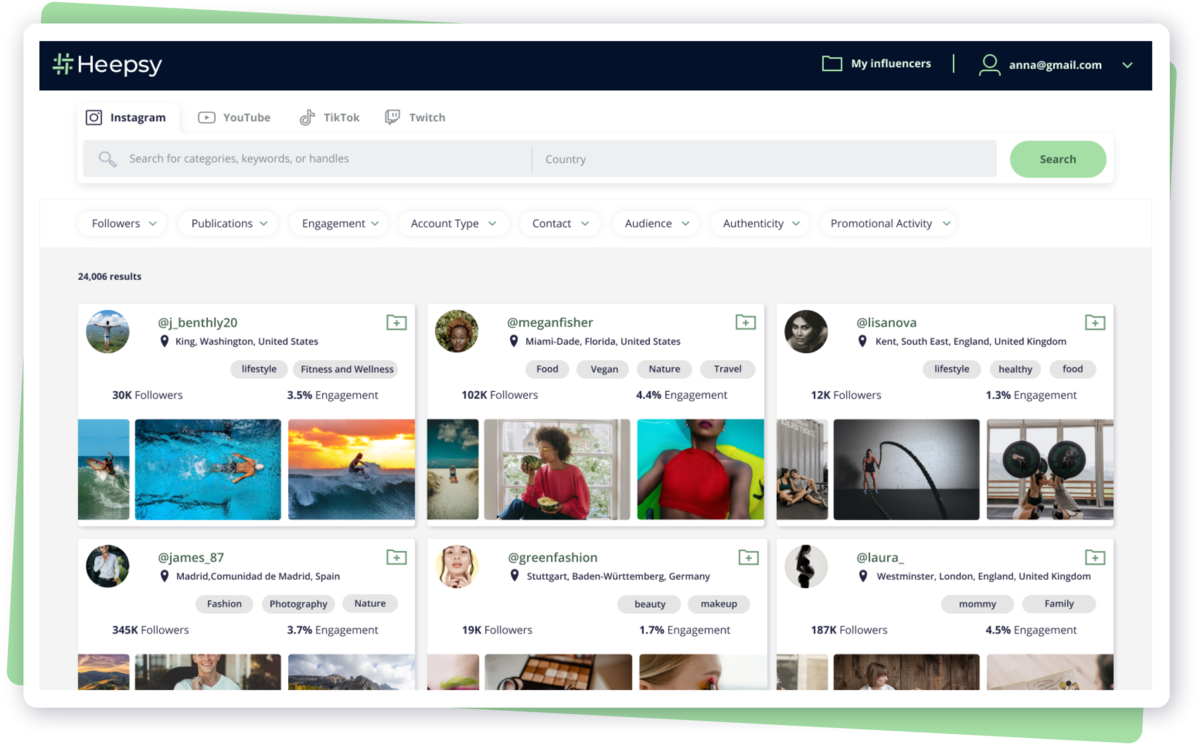Click the 4.5% Engagement text

(x=1031, y=630)
